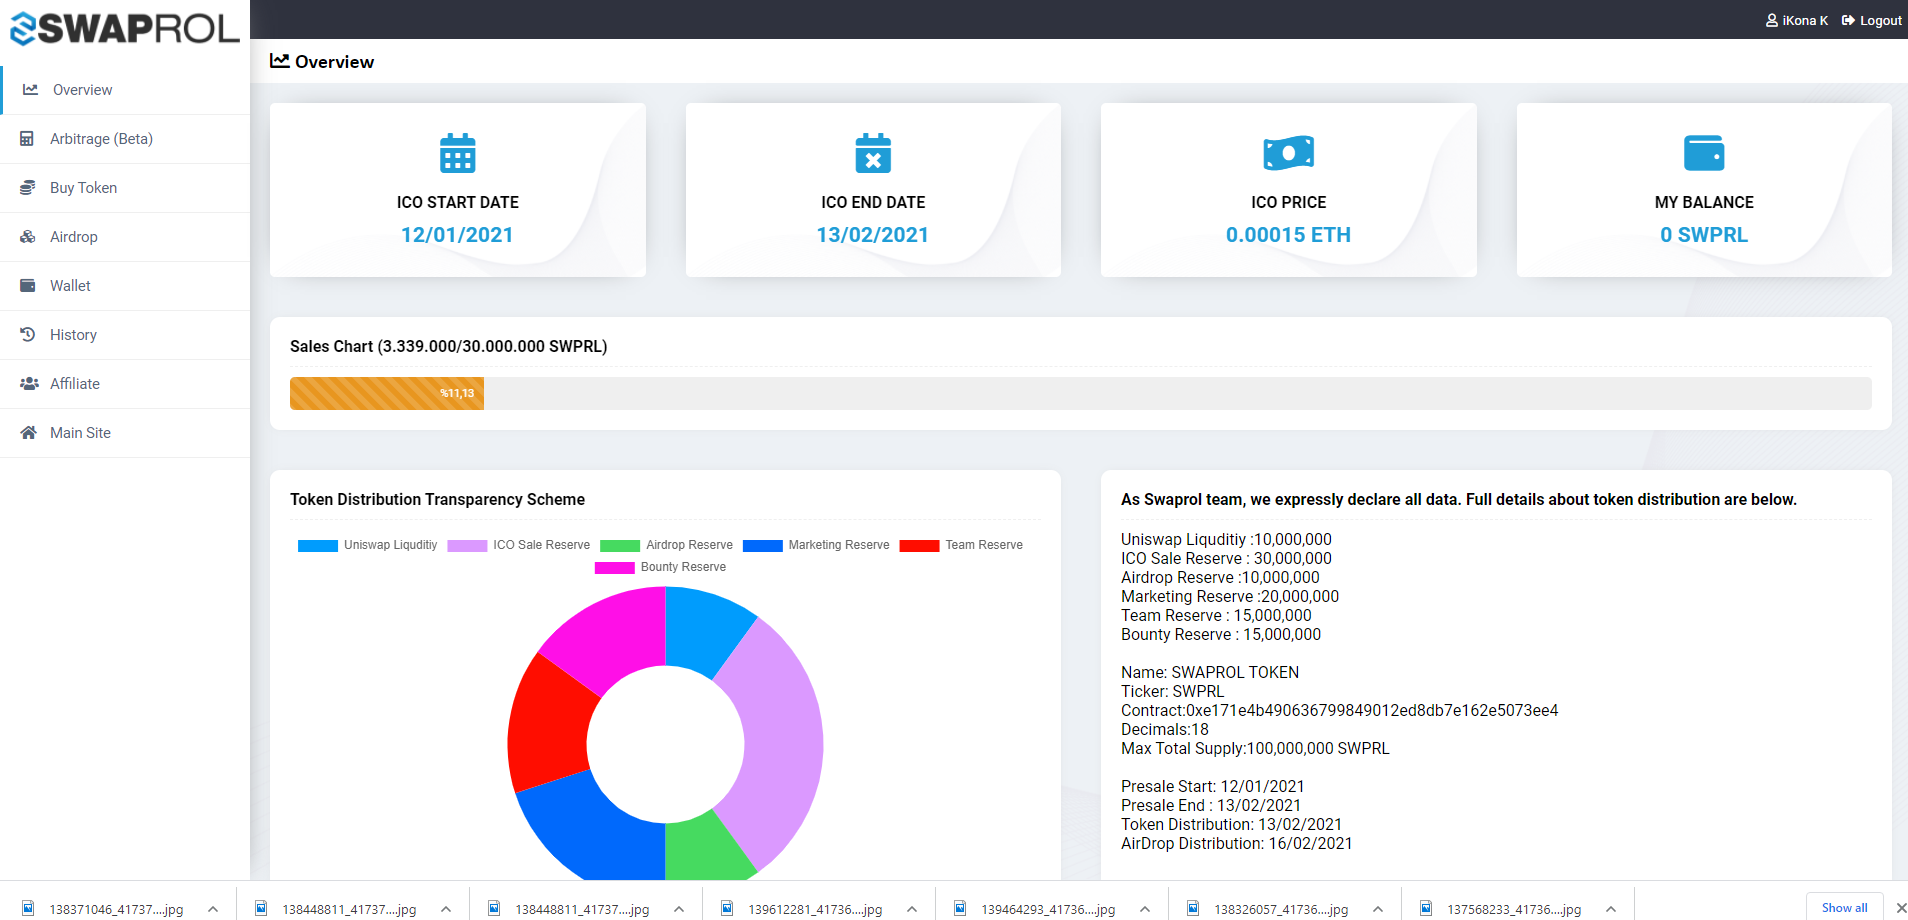1908x920 pixels.
Task: Toggle Airdrop Reserve legend entry
Action: click(x=667, y=545)
